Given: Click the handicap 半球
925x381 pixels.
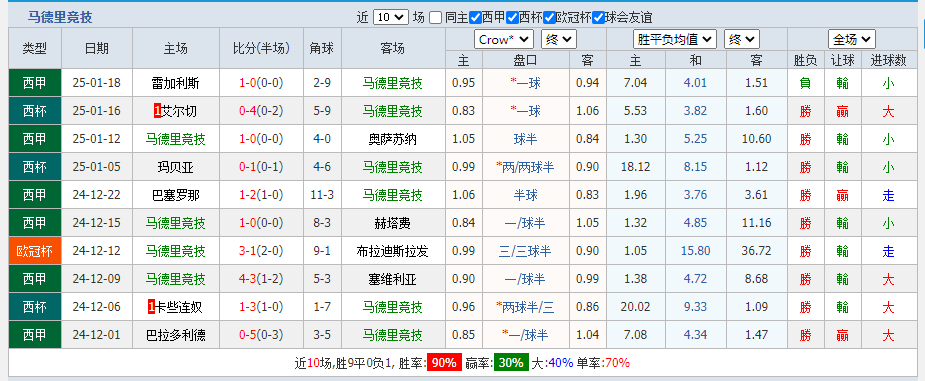Looking at the screenshot, I should pos(525,195).
